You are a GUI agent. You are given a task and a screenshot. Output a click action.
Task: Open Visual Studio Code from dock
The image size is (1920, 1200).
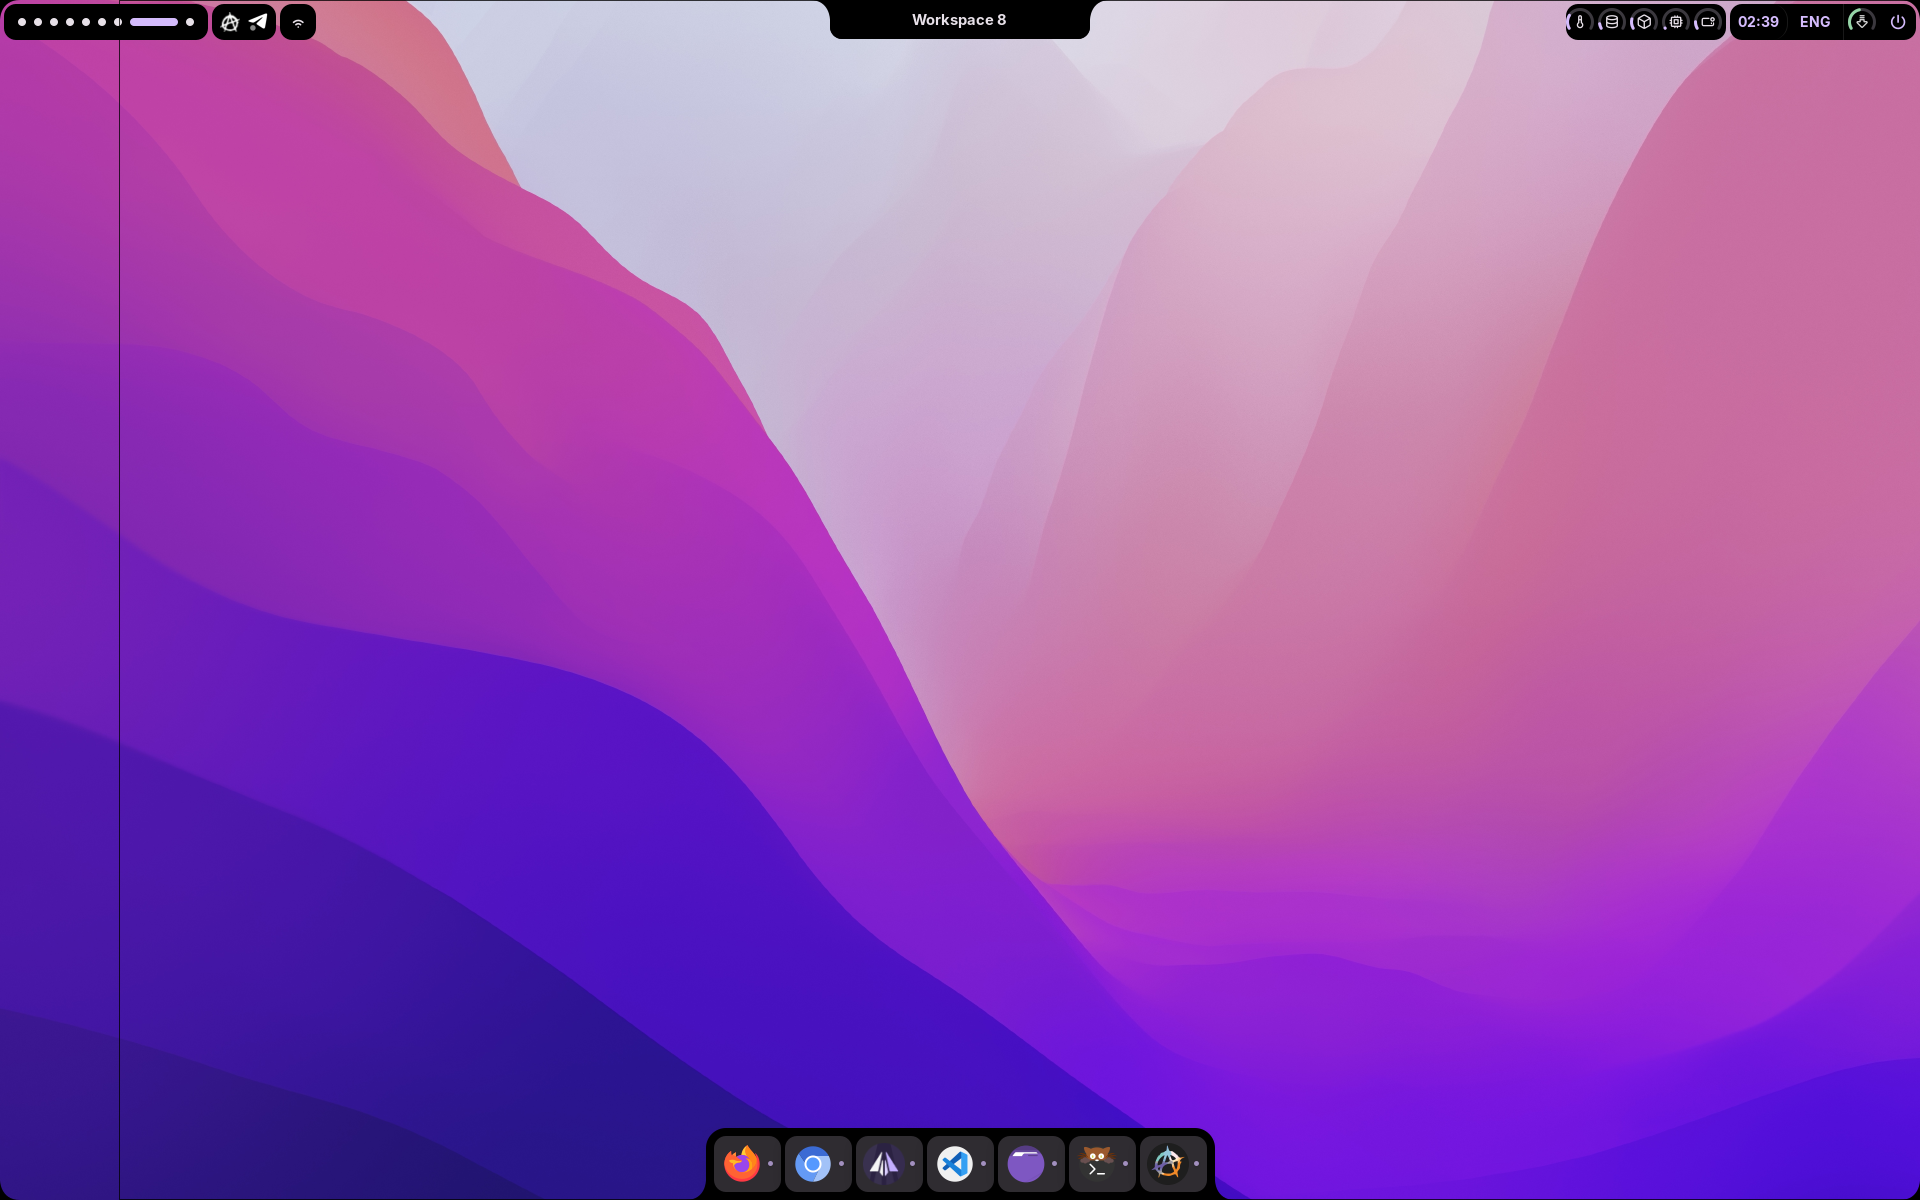pyautogui.click(x=954, y=1163)
